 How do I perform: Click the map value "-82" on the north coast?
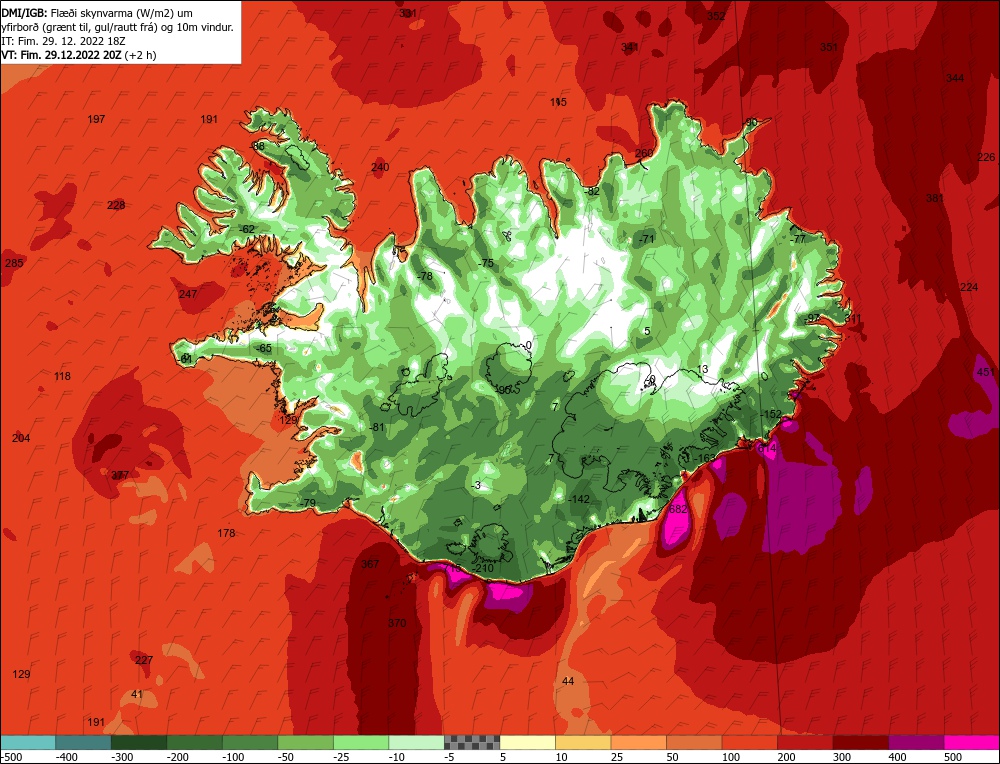[x=592, y=191]
